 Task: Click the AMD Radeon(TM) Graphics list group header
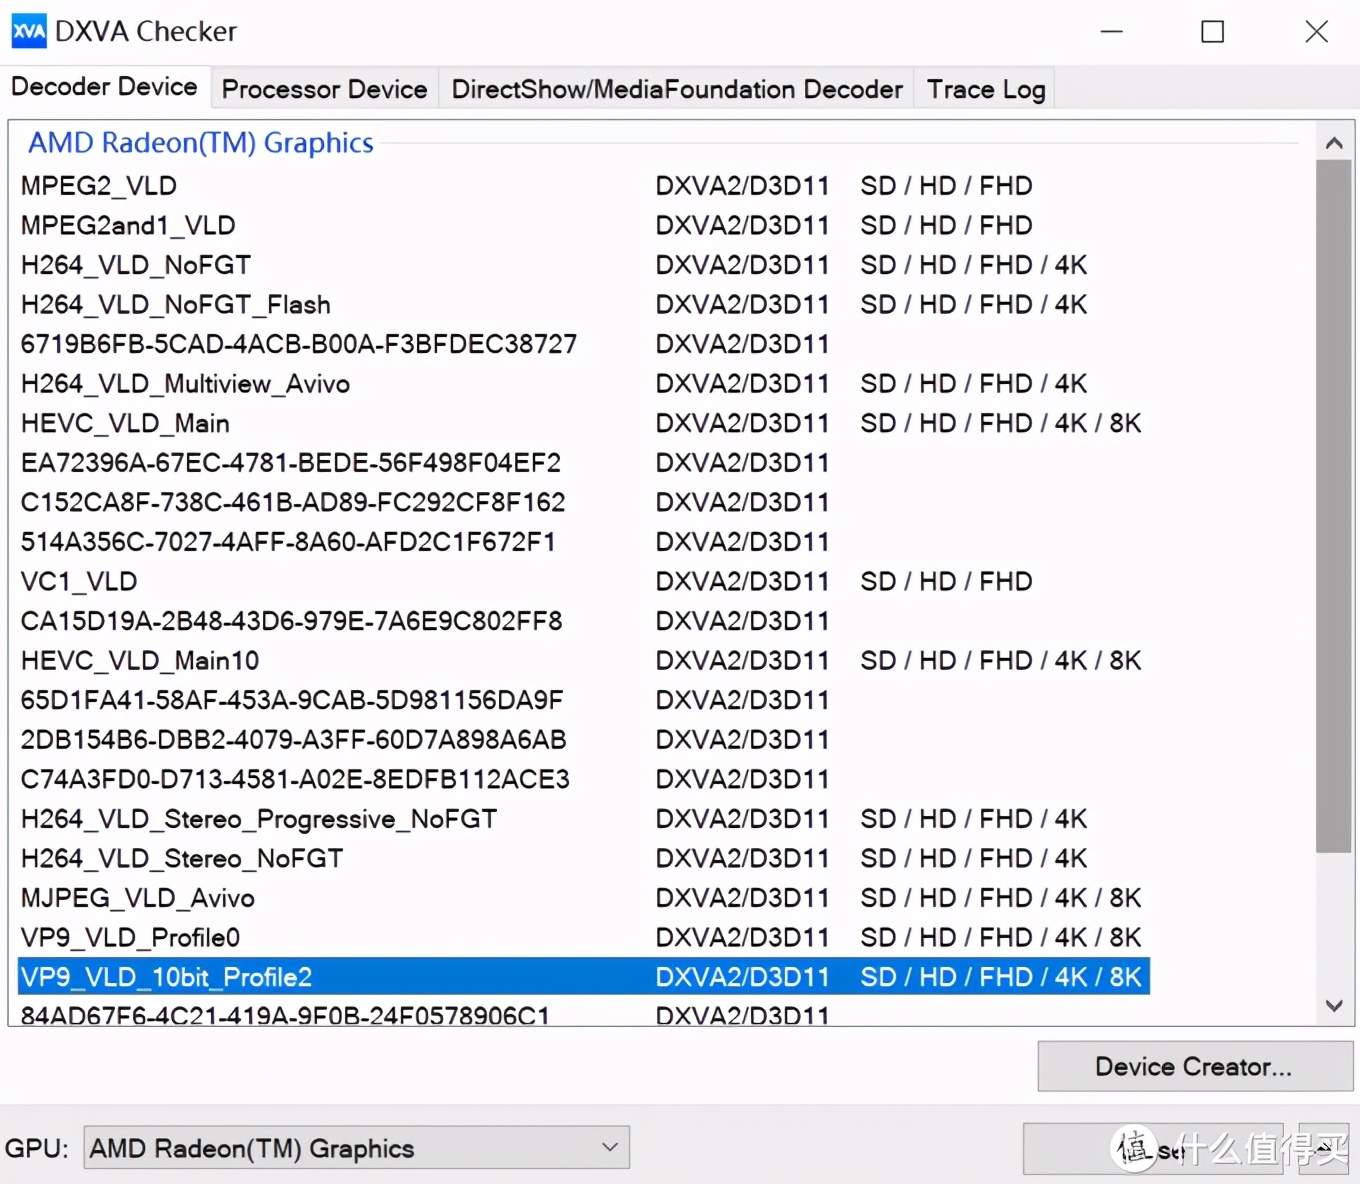tap(200, 143)
